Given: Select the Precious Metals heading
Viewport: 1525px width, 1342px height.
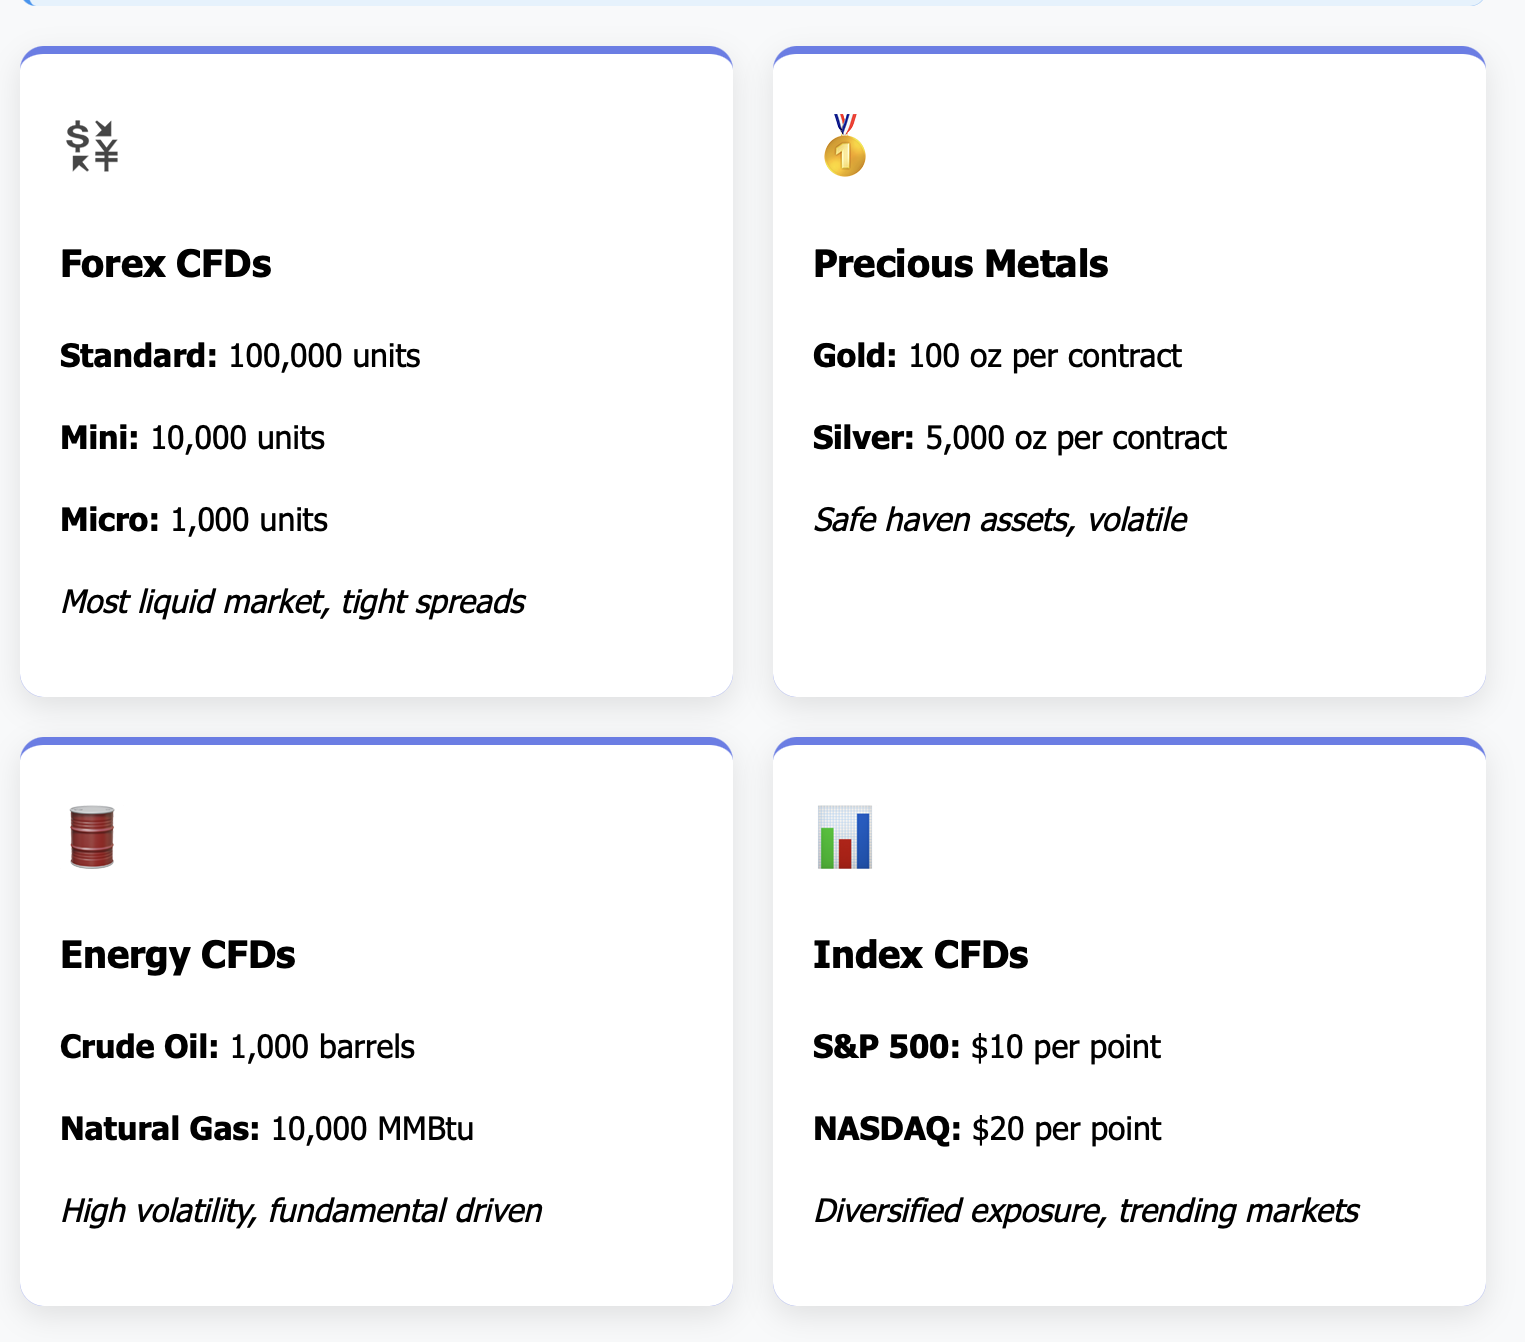Looking at the screenshot, I should (x=960, y=264).
